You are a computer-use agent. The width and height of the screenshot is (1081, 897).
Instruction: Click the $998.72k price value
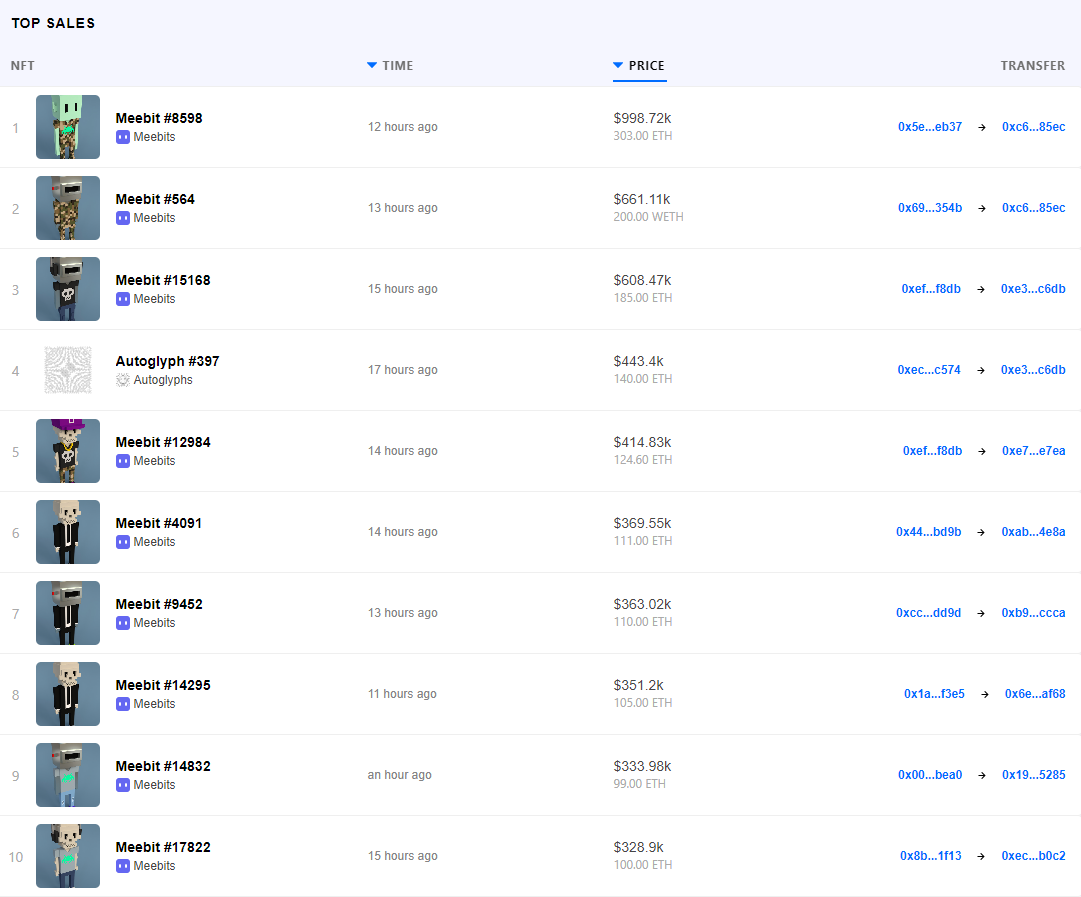pos(642,118)
